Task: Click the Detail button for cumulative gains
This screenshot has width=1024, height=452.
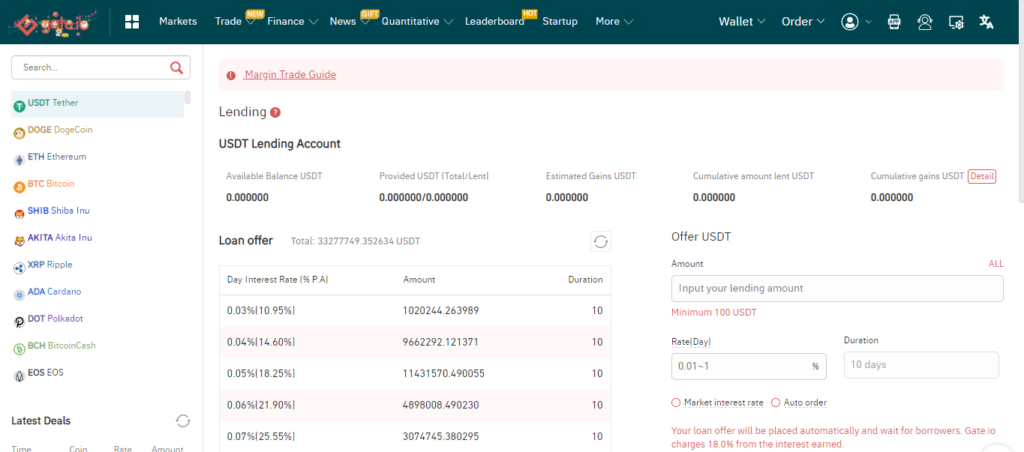Action: 982,176
